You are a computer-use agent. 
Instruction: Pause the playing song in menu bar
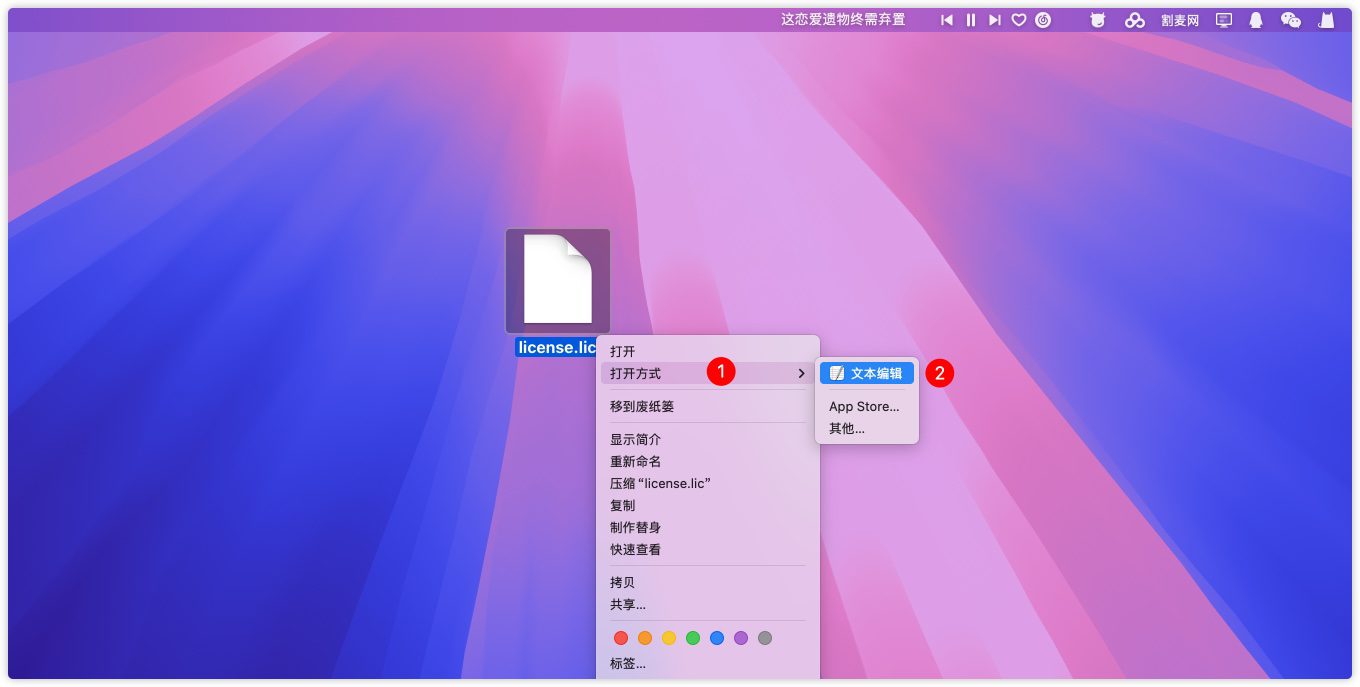[970, 20]
